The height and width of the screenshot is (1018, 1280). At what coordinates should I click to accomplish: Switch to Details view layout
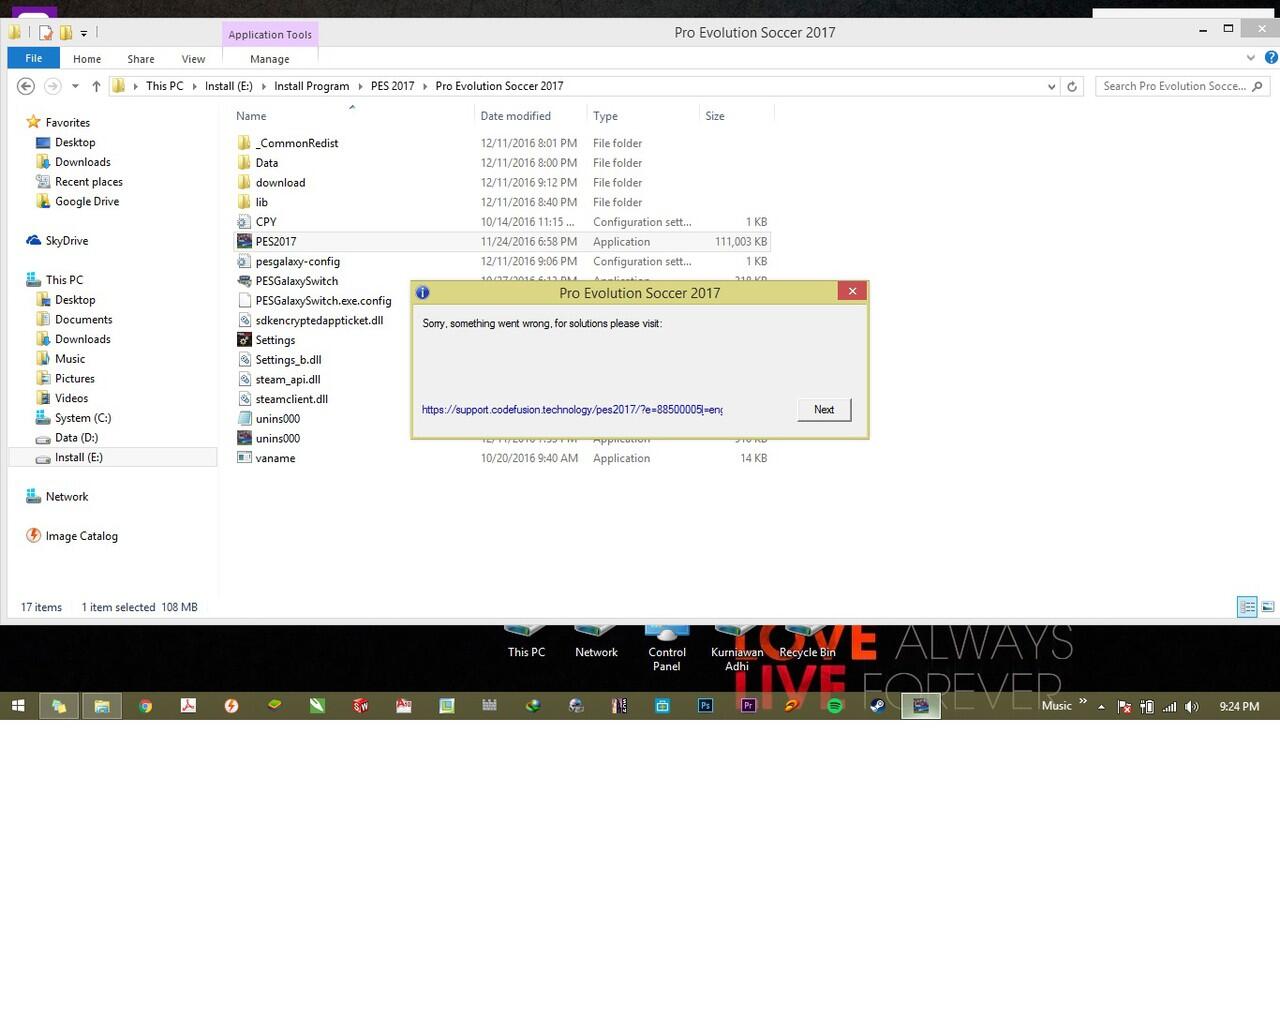click(x=1247, y=607)
